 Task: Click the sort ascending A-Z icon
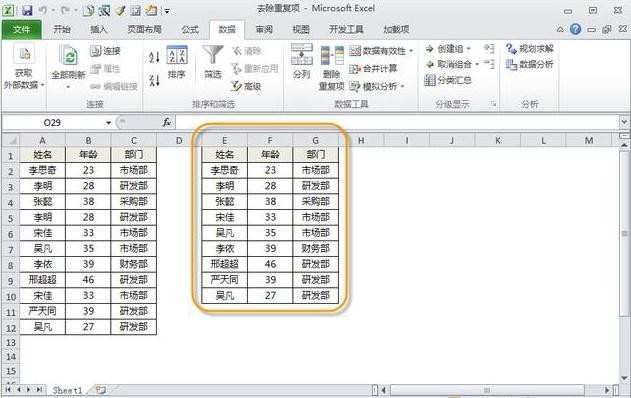(154, 57)
